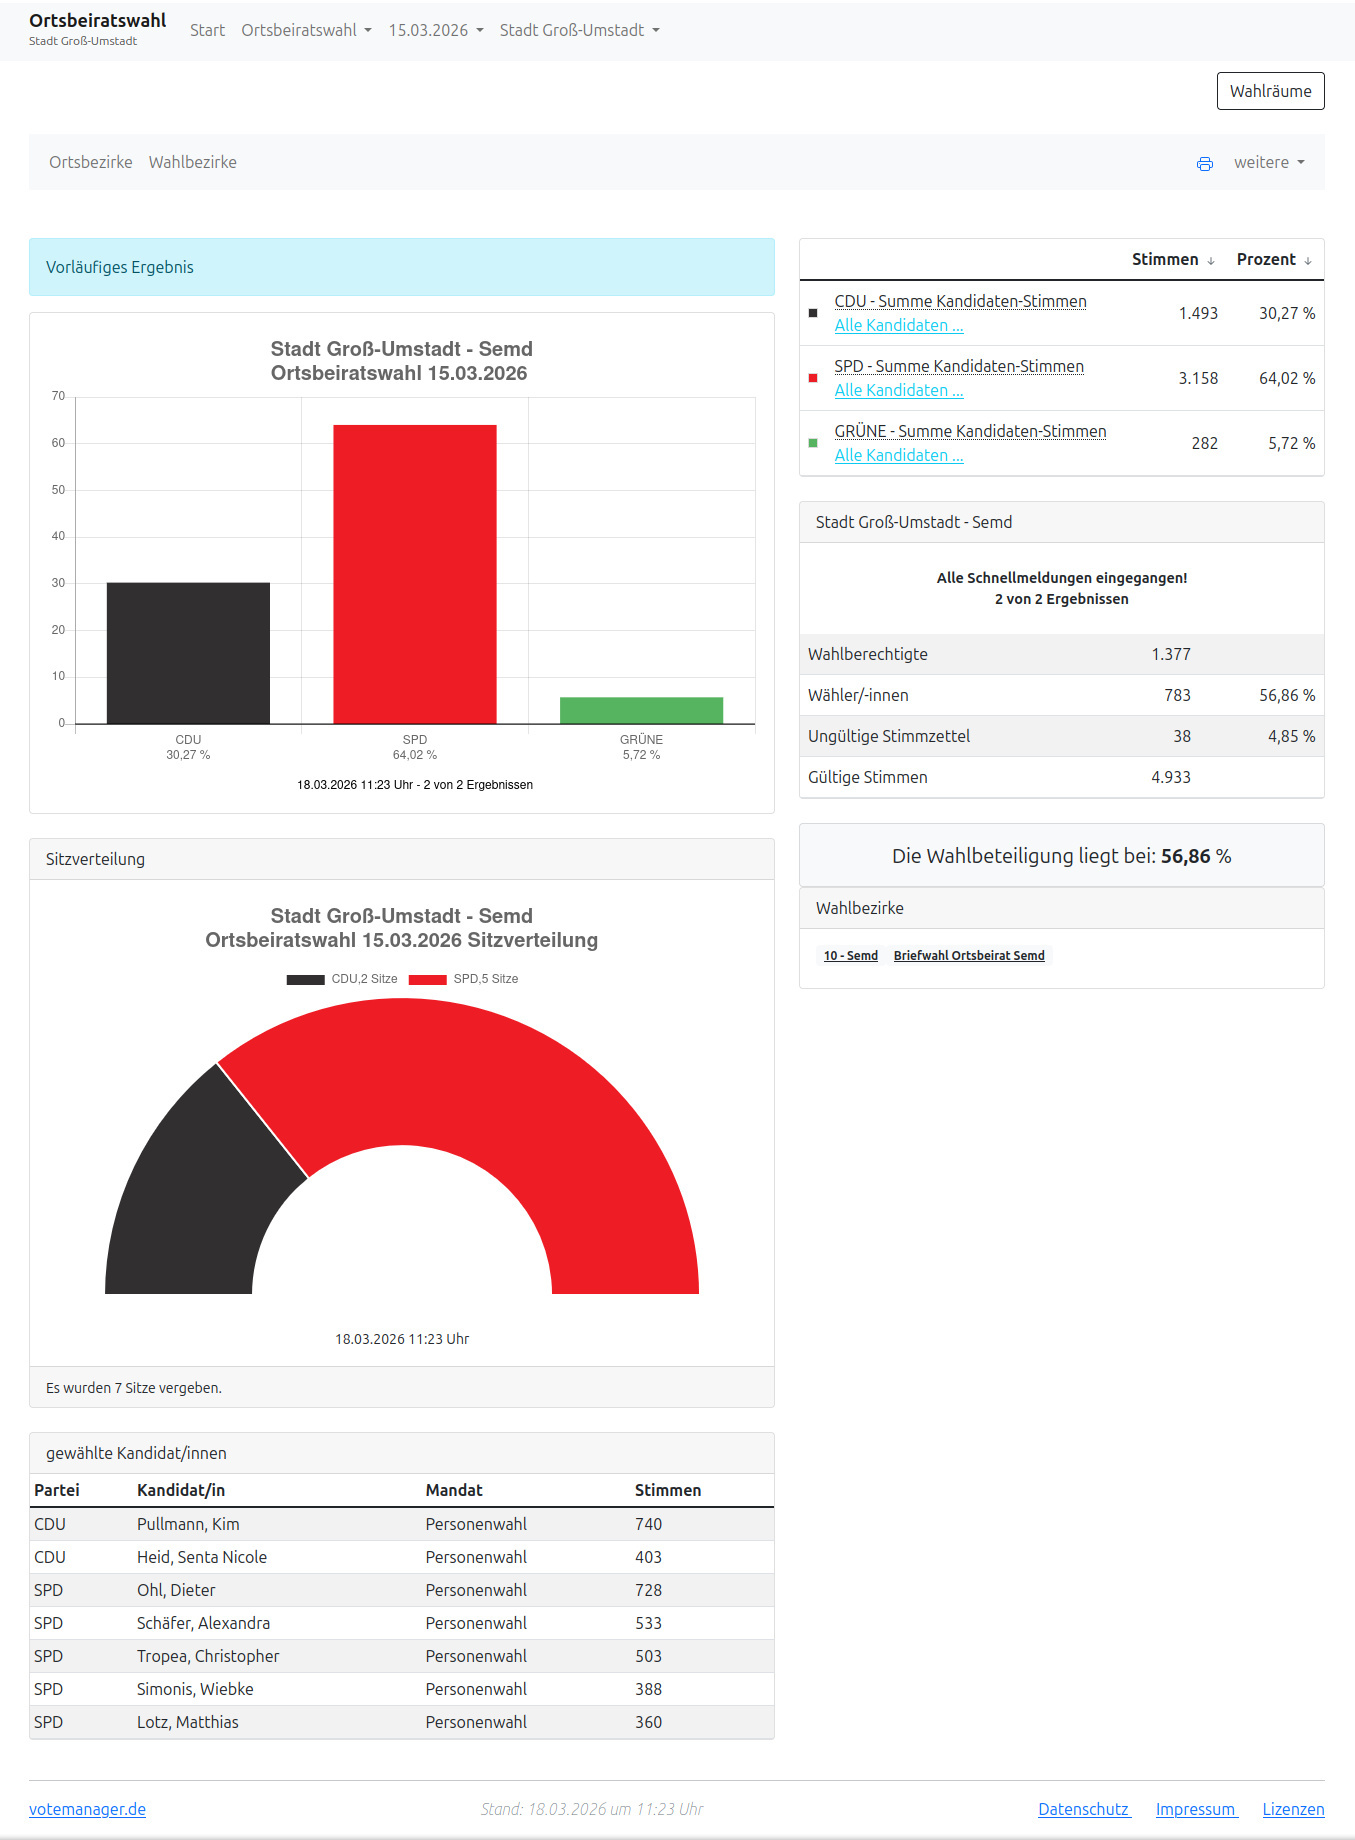Click the printer icon
The width and height of the screenshot is (1355, 1840).
coord(1204,164)
